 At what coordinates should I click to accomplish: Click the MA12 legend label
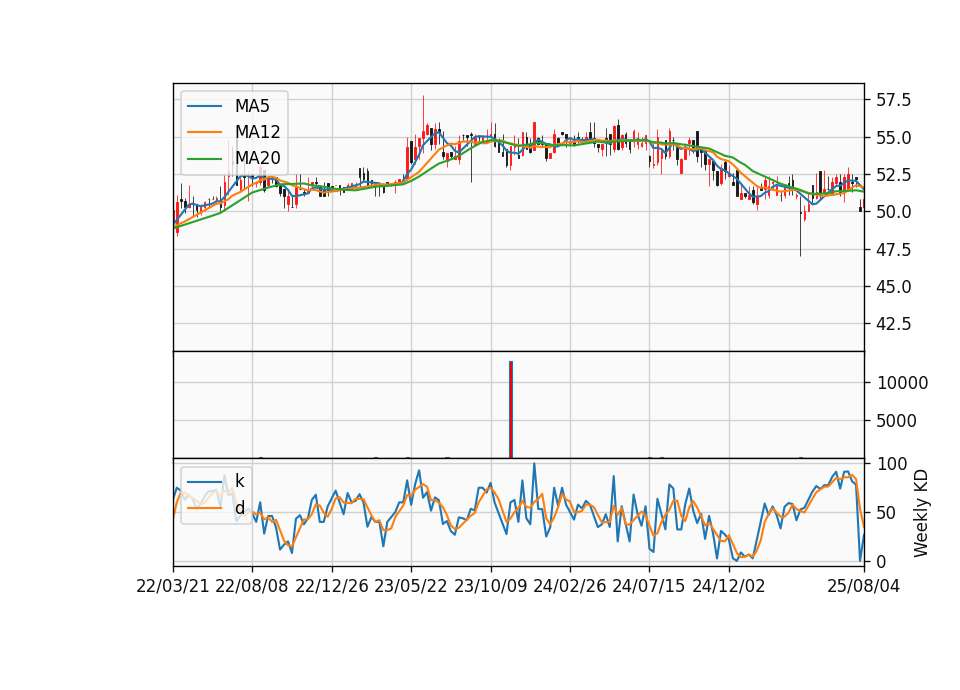pyautogui.click(x=257, y=132)
